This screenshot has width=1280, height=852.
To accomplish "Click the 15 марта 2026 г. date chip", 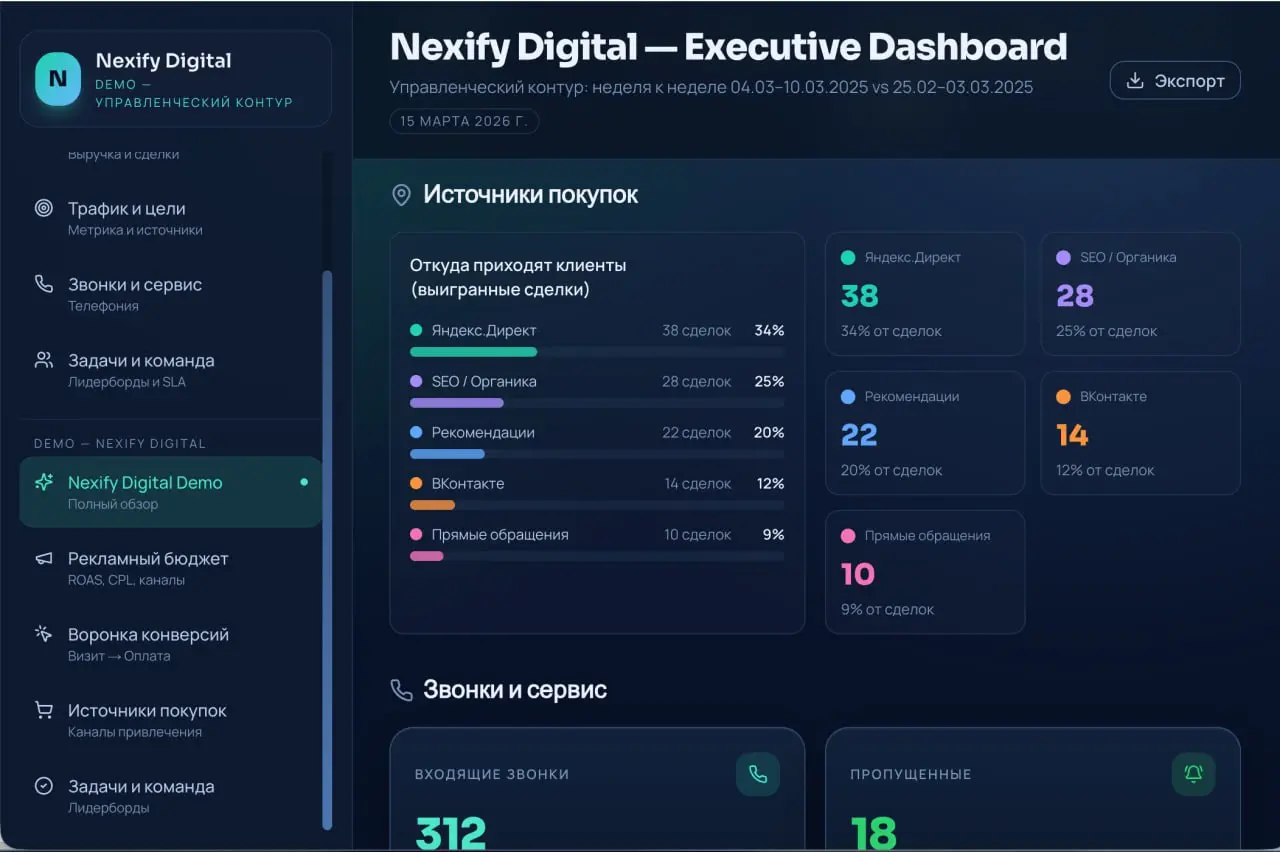I will 464,122.
